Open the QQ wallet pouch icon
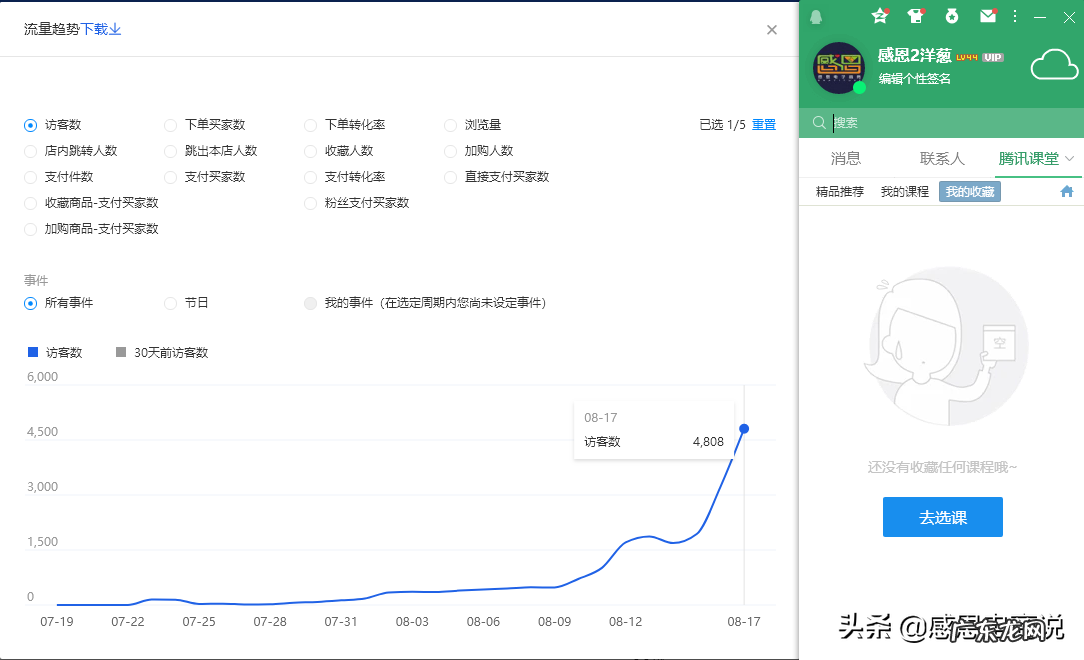The height and width of the screenshot is (660, 1084). 952,16
